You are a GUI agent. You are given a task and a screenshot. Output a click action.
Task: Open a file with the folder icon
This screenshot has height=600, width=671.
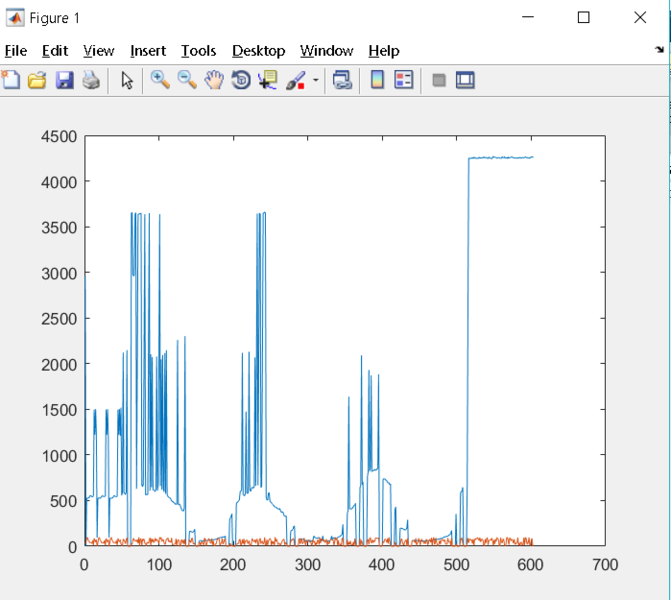coord(37,81)
